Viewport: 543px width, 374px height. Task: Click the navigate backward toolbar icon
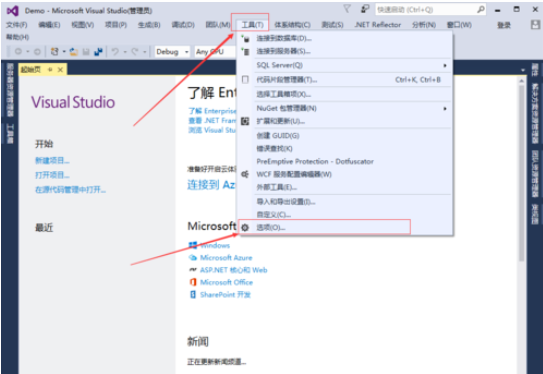(x=18, y=52)
